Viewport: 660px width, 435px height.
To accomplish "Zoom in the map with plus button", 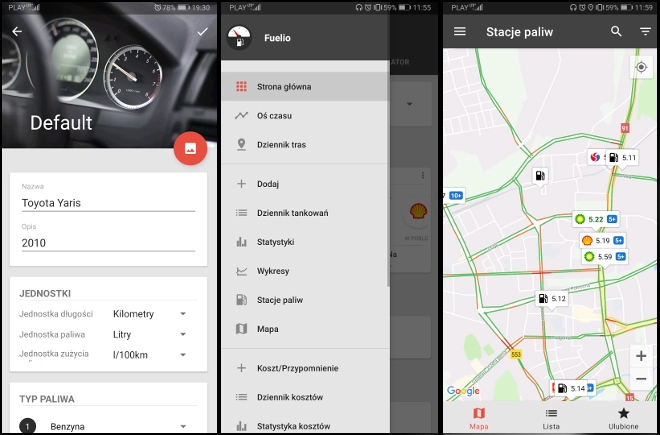I will (x=641, y=356).
